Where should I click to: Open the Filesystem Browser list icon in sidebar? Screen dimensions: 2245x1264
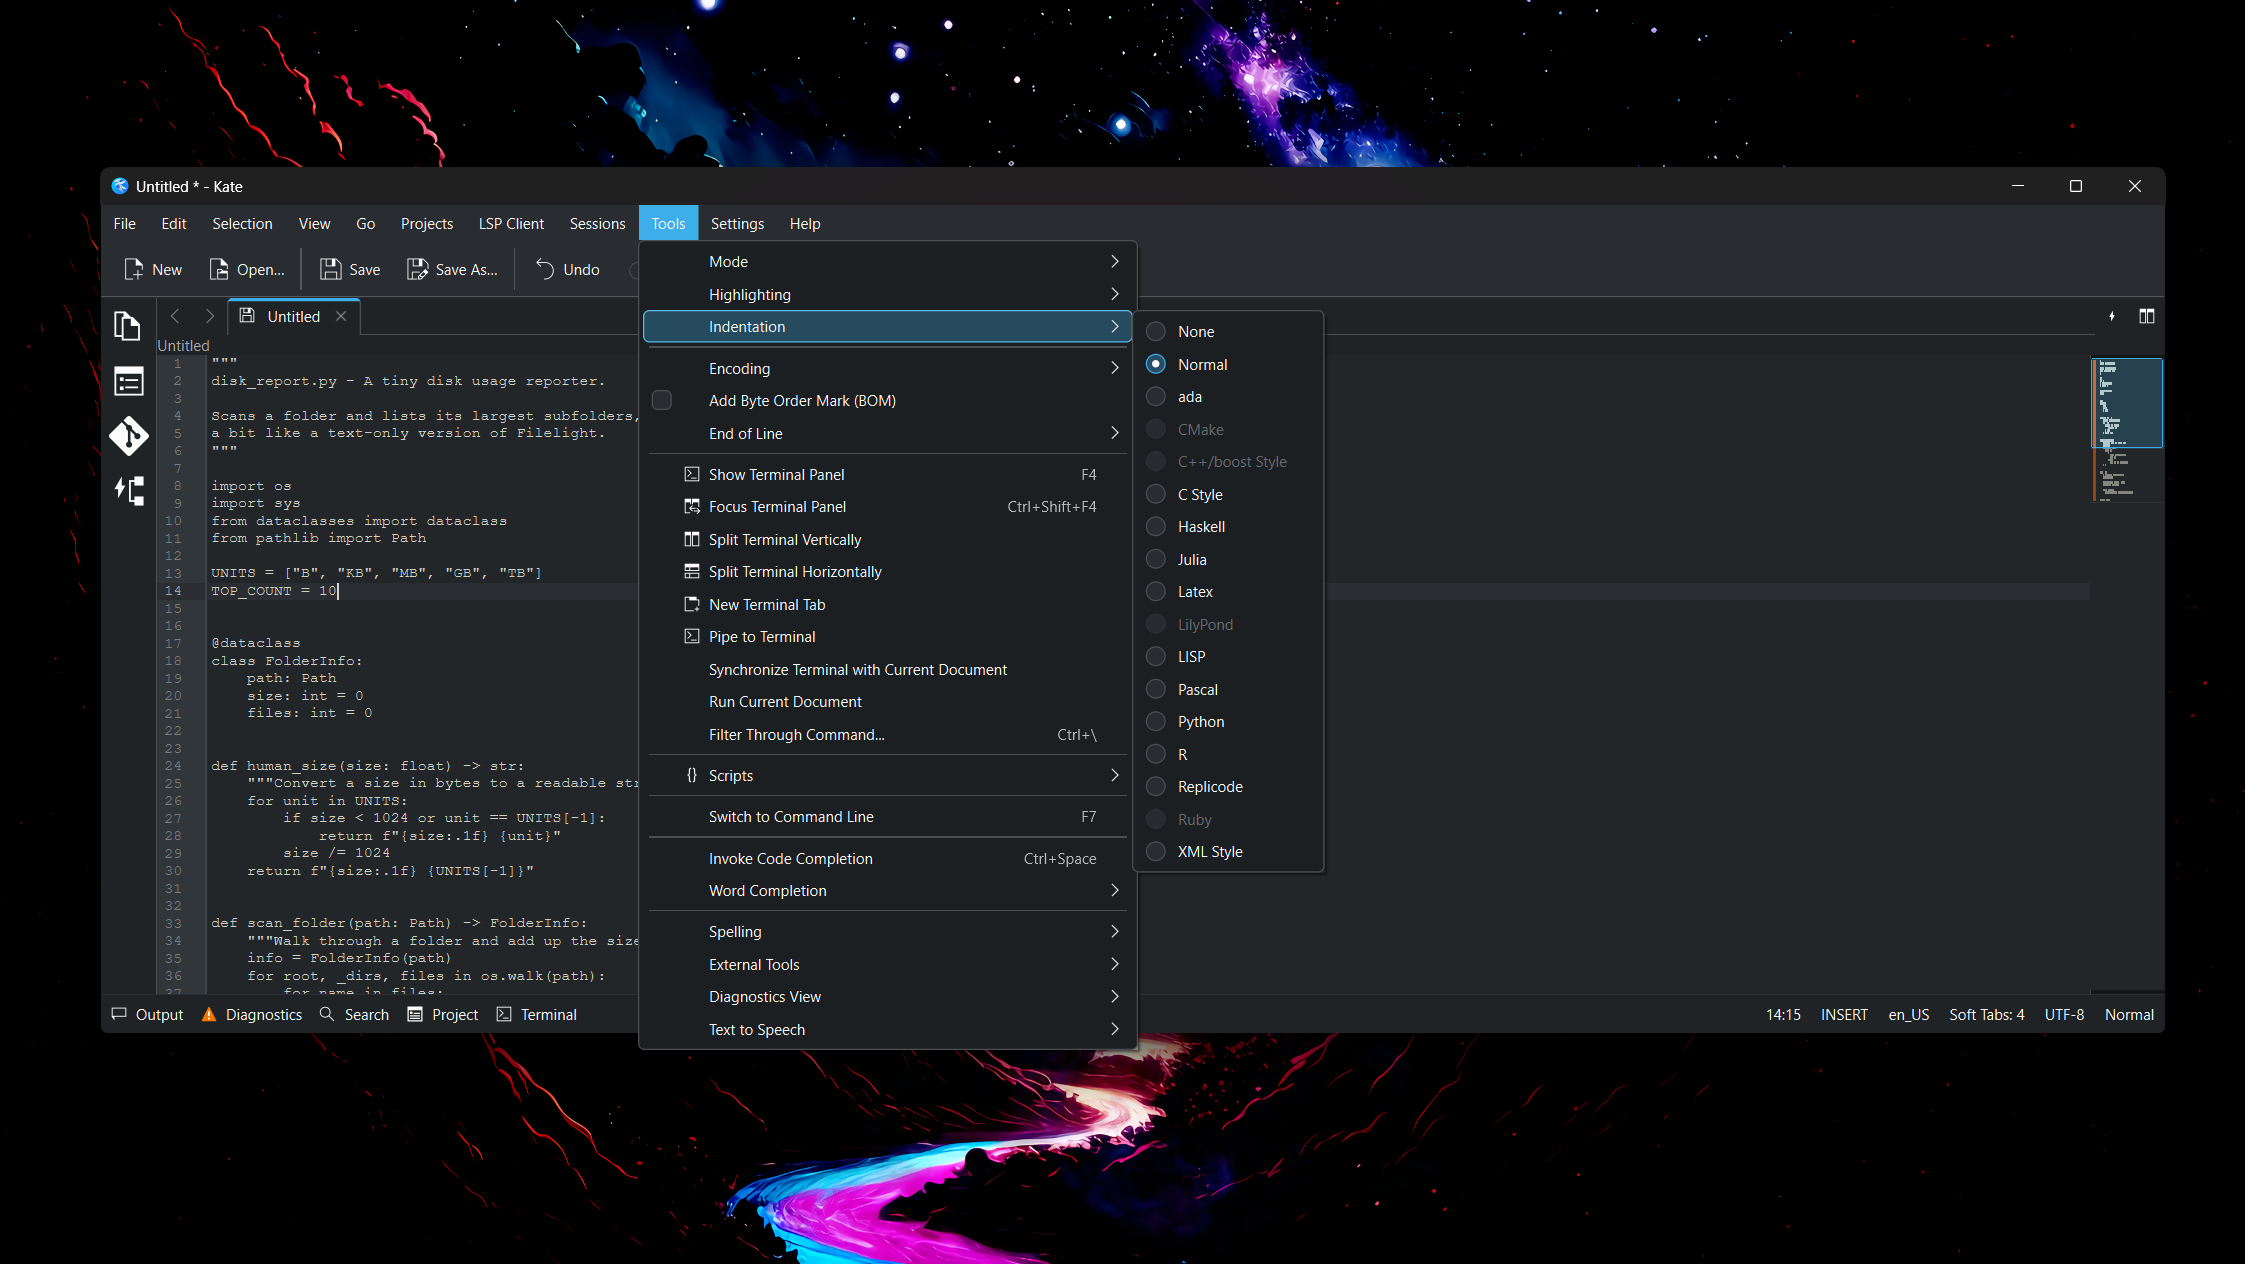coord(128,382)
